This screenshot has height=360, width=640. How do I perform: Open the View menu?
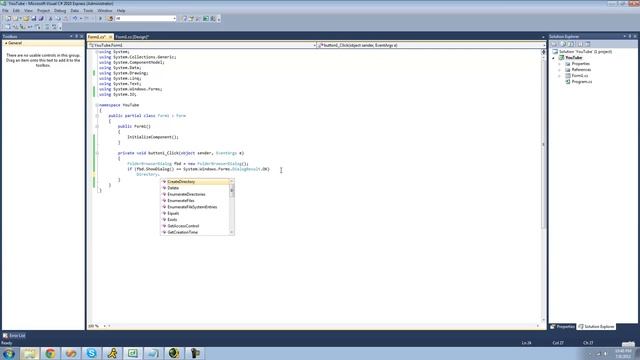pos(28,11)
